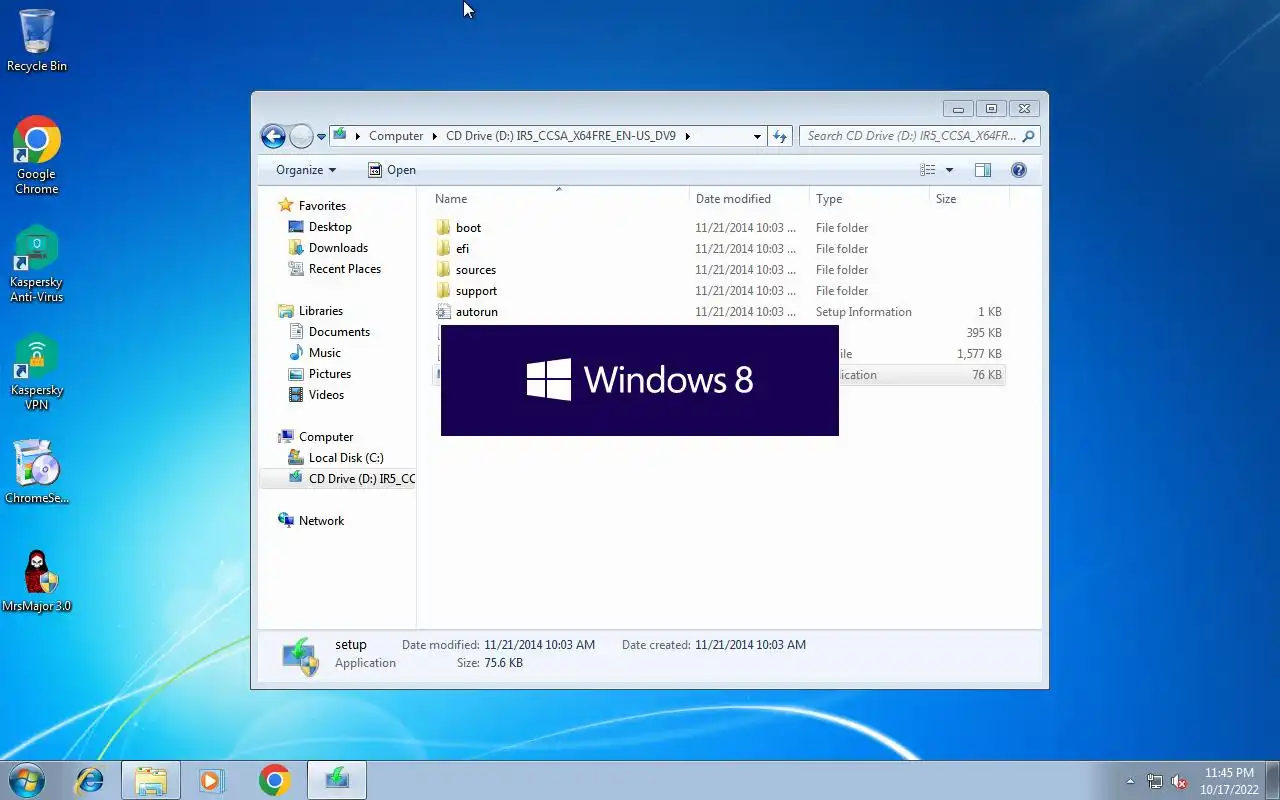Click the 1,577 KB size cell

click(978, 354)
